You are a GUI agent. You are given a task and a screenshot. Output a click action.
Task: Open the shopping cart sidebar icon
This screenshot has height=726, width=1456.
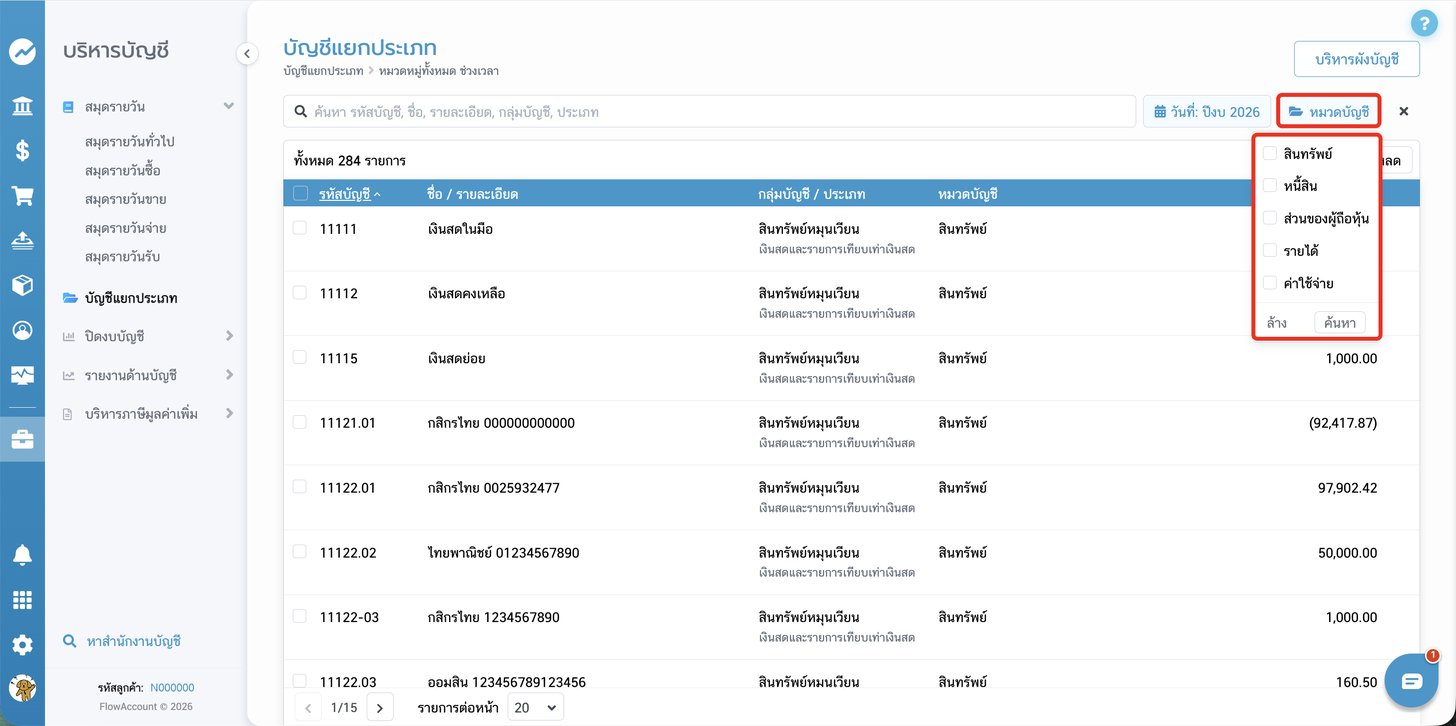tap(22, 196)
